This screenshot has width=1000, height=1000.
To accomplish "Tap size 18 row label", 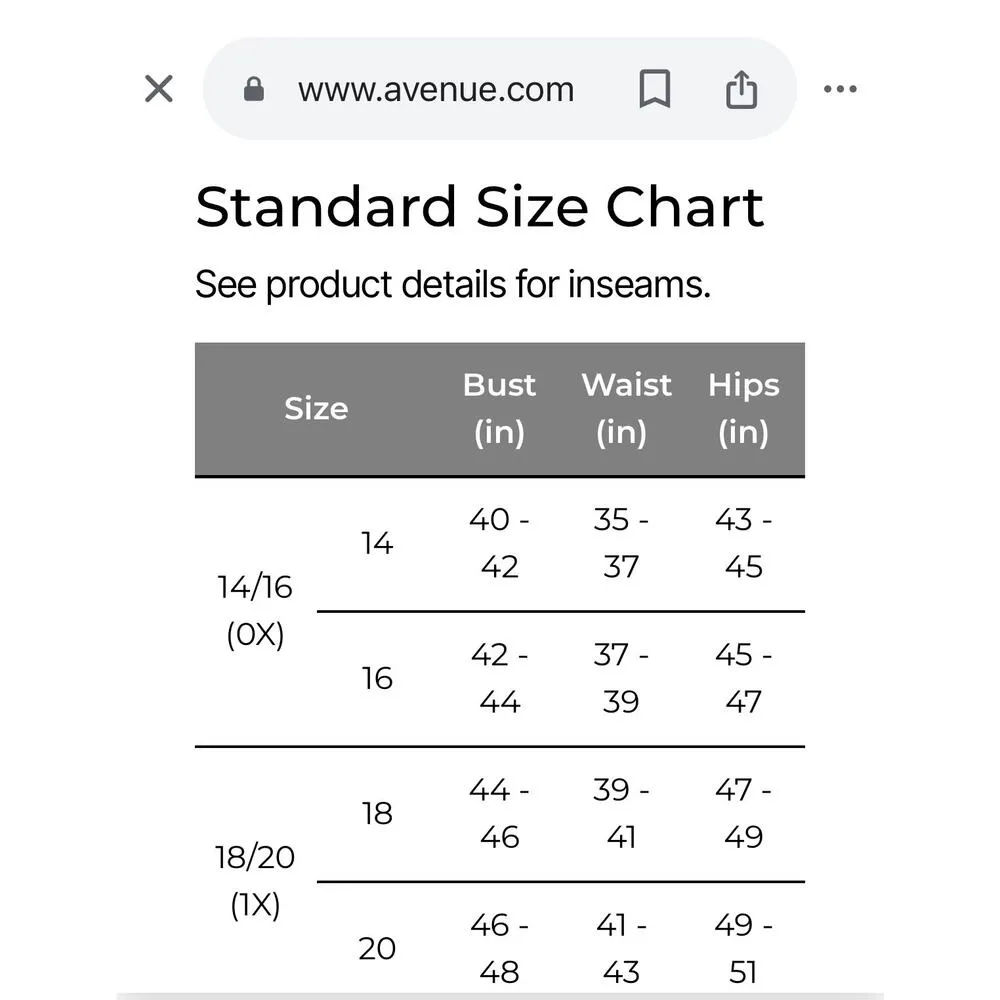I will (x=377, y=814).
